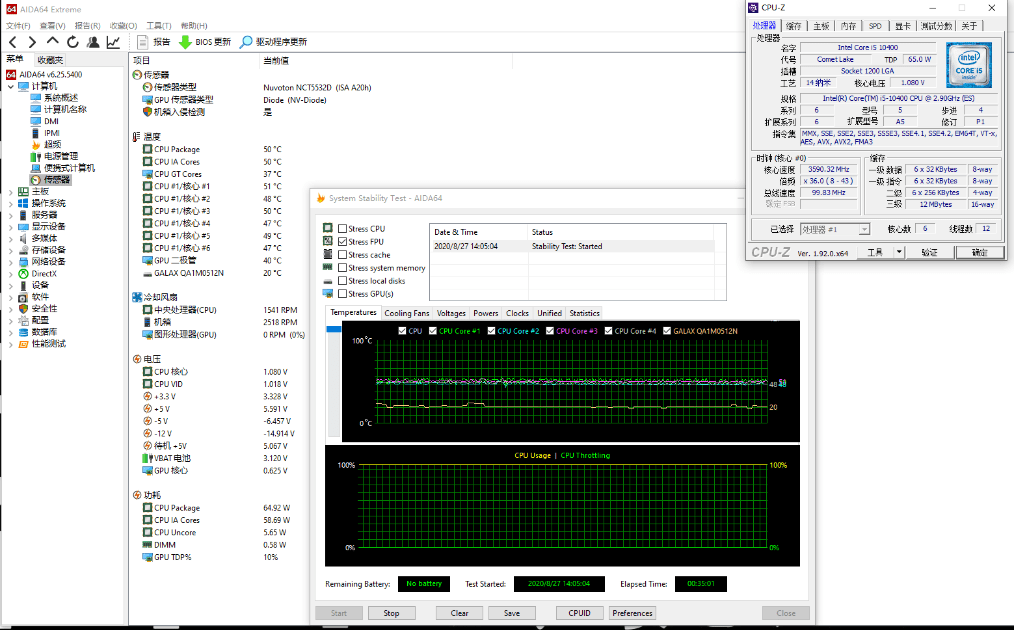
Task: Open stability test Preferences
Action: (632, 613)
